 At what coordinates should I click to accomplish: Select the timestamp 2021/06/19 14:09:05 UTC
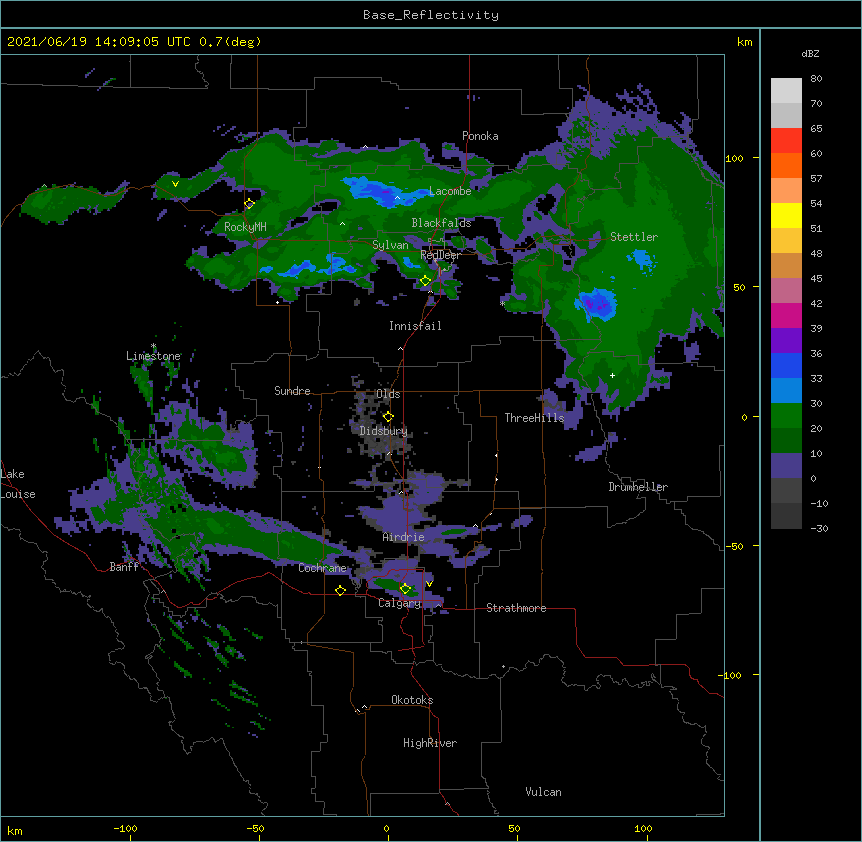pyautogui.click(x=99, y=42)
